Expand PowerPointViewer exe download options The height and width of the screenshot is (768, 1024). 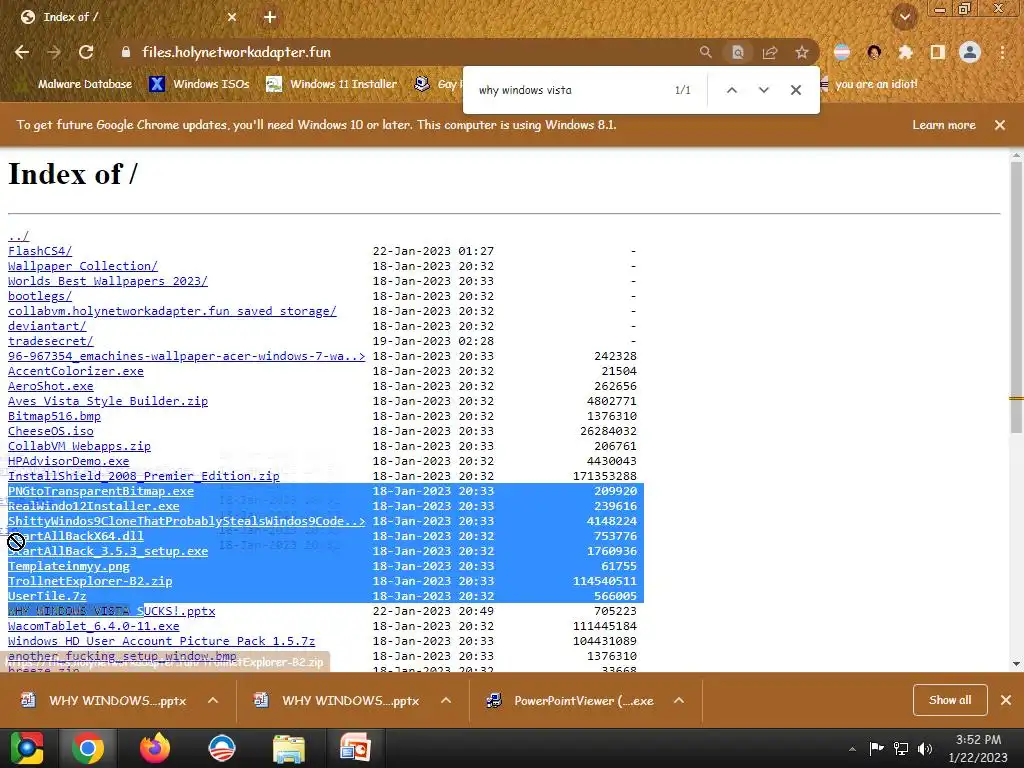[679, 700]
